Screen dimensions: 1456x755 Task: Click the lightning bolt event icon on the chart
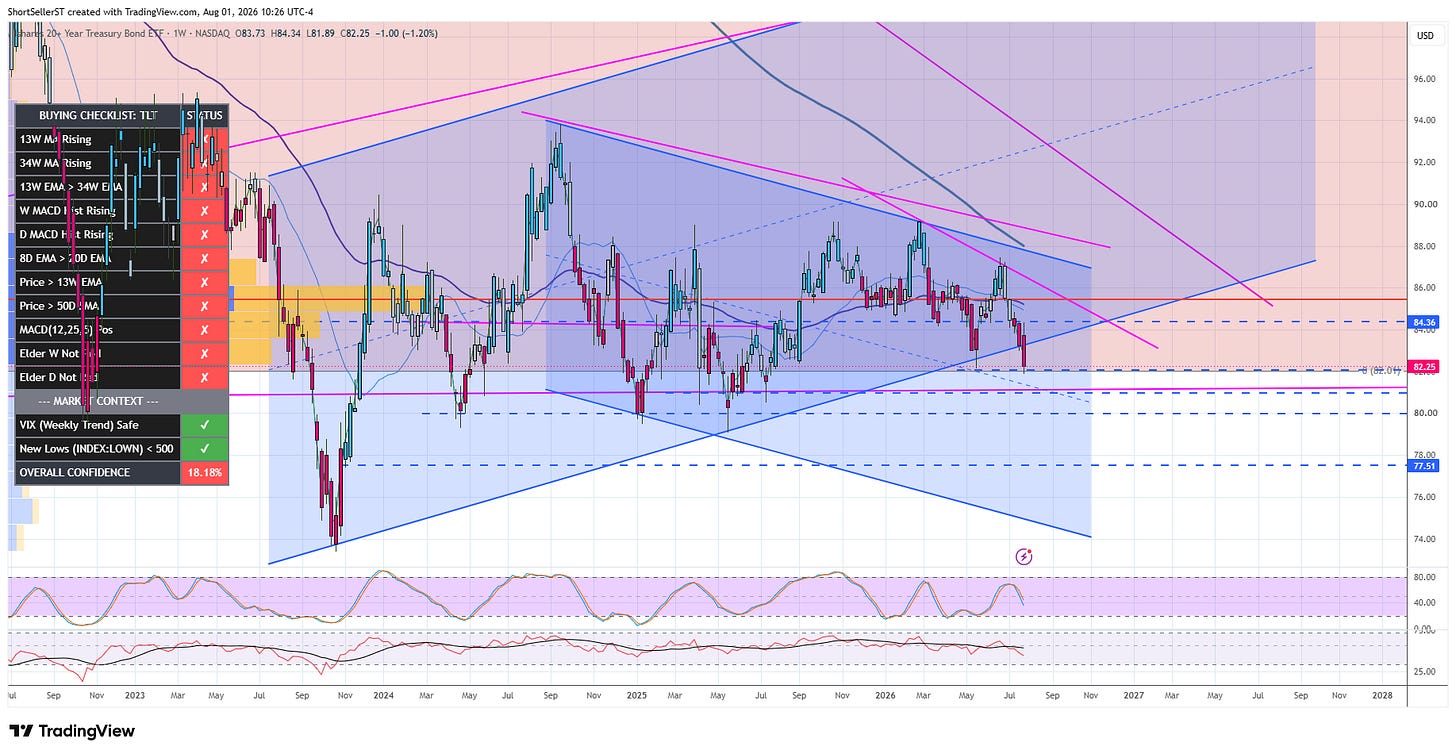click(x=1023, y=555)
